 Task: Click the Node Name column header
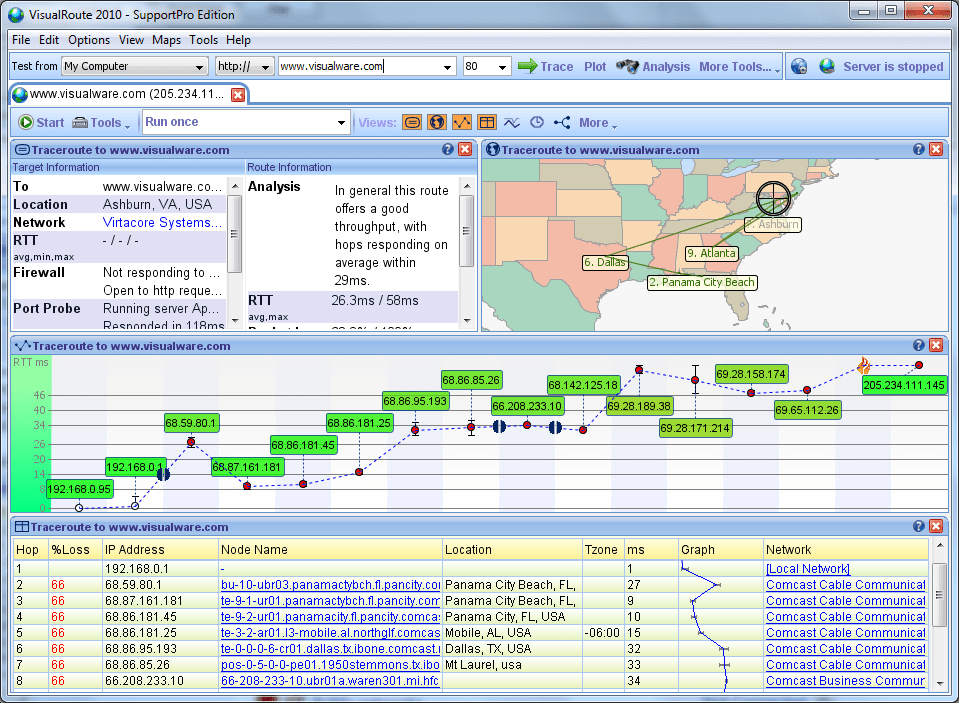tap(330, 549)
